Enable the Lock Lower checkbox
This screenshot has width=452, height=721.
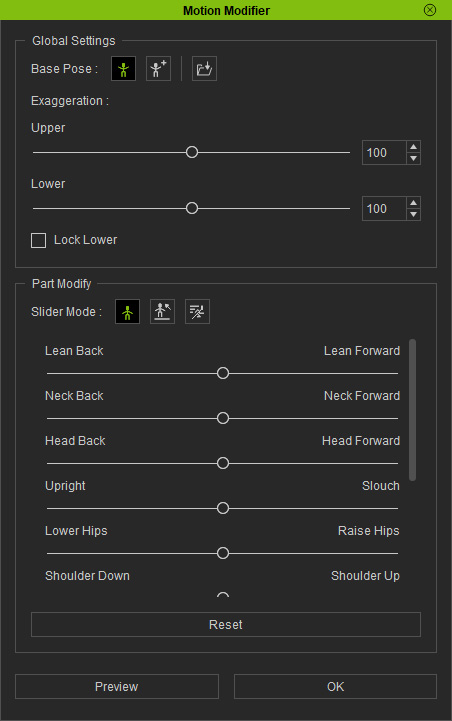pyautogui.click(x=39, y=240)
